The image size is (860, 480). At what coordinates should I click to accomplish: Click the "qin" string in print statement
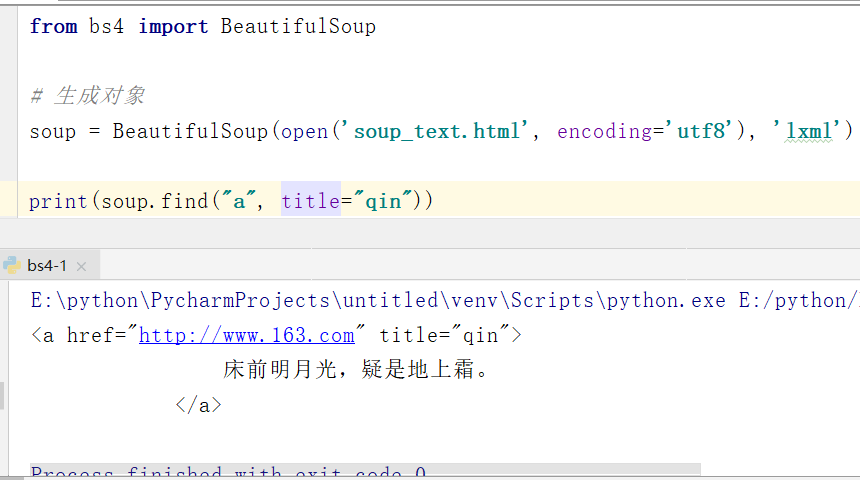click(383, 201)
